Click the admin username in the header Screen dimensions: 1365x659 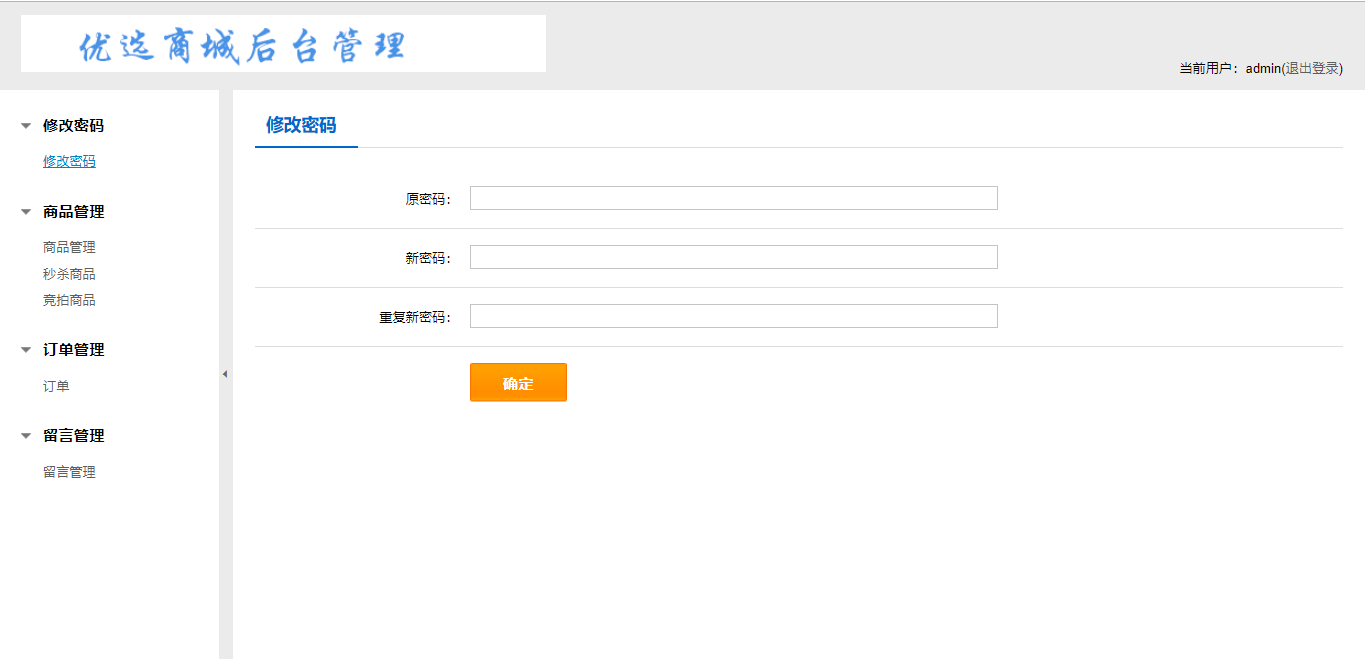coord(1262,69)
